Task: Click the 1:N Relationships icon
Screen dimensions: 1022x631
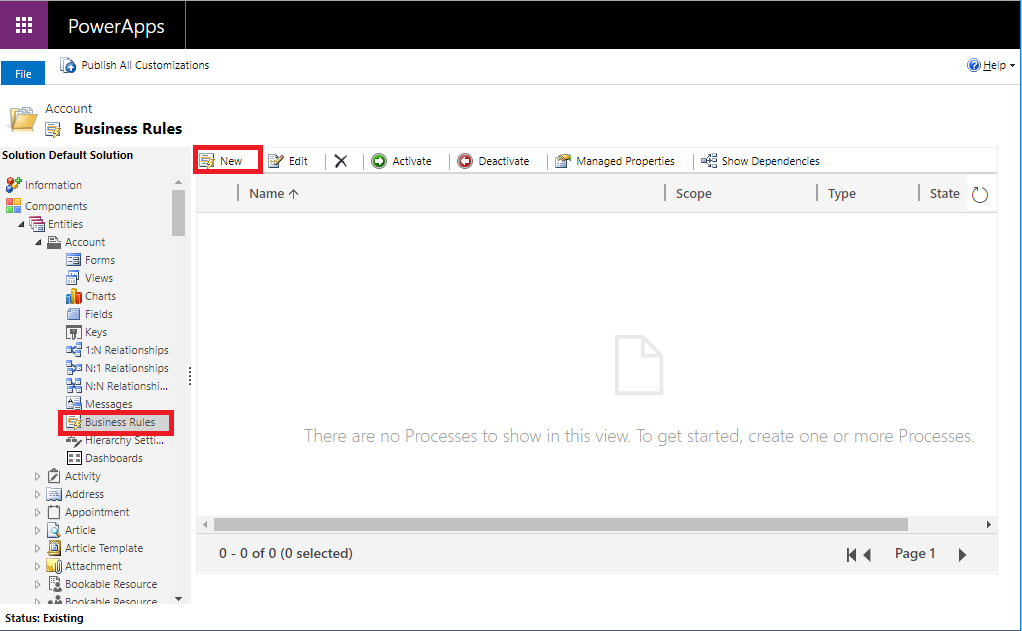Action: coord(74,350)
